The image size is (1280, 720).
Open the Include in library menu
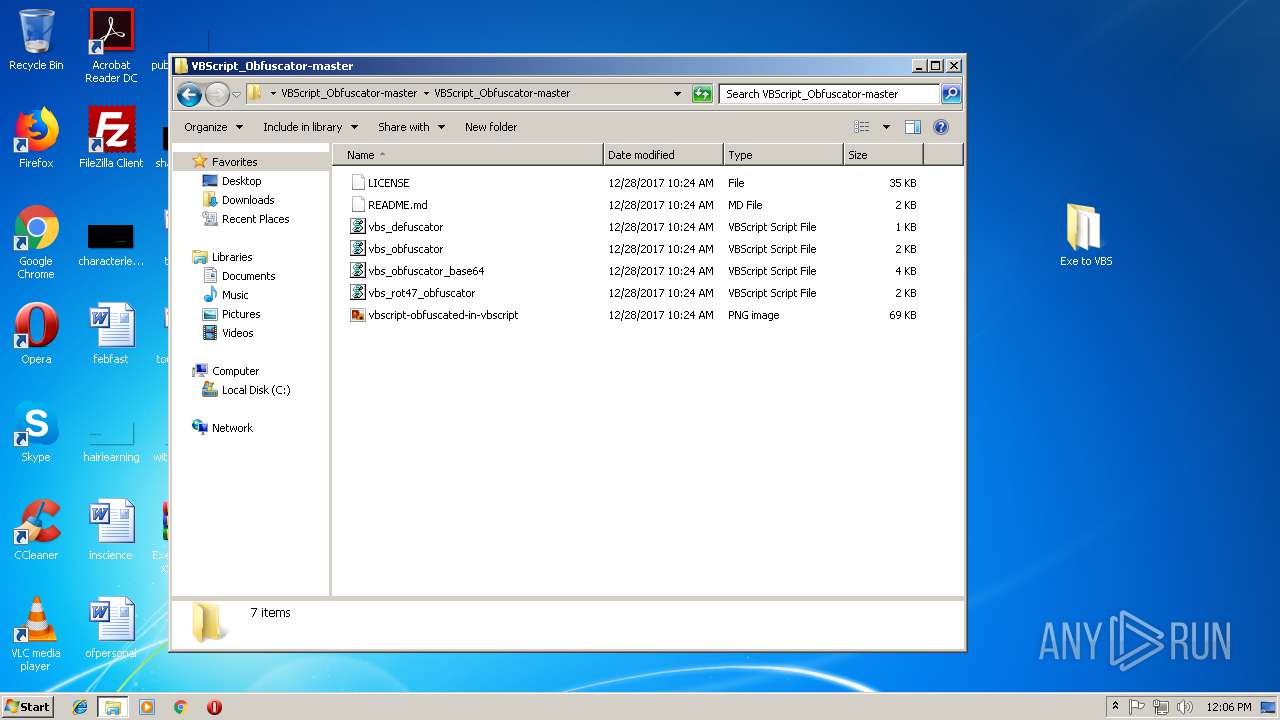click(x=309, y=127)
